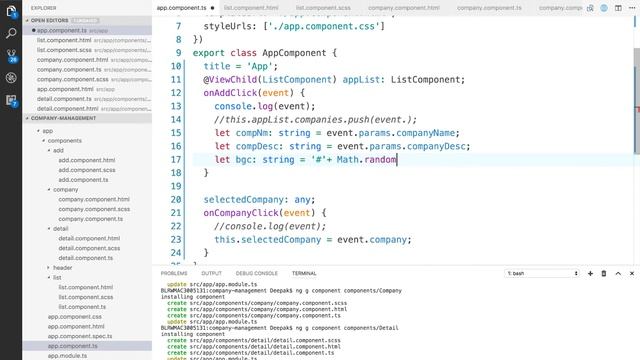The height and width of the screenshot is (360, 640).
Task: Open company.component.ts in the company folder
Action: (x=91, y=219)
